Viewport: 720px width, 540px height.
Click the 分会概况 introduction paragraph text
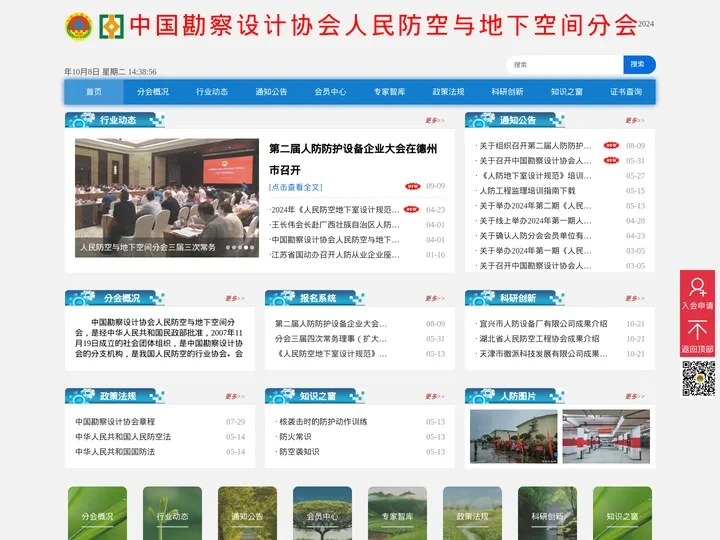point(159,338)
